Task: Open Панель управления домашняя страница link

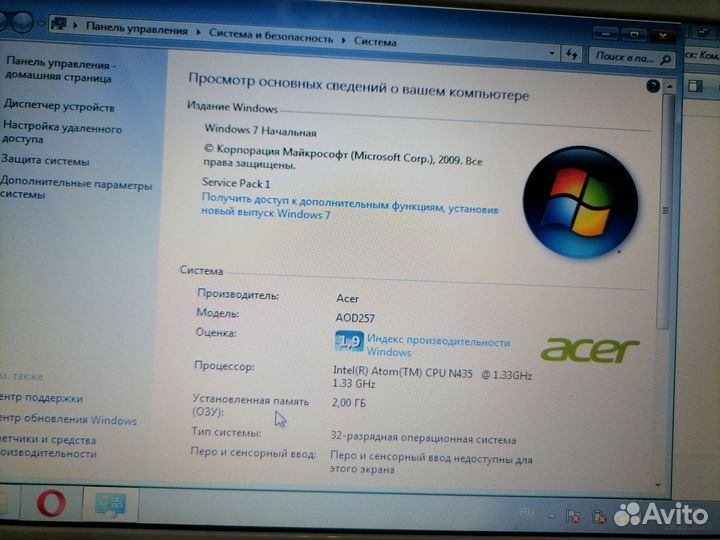Action: 59,70
